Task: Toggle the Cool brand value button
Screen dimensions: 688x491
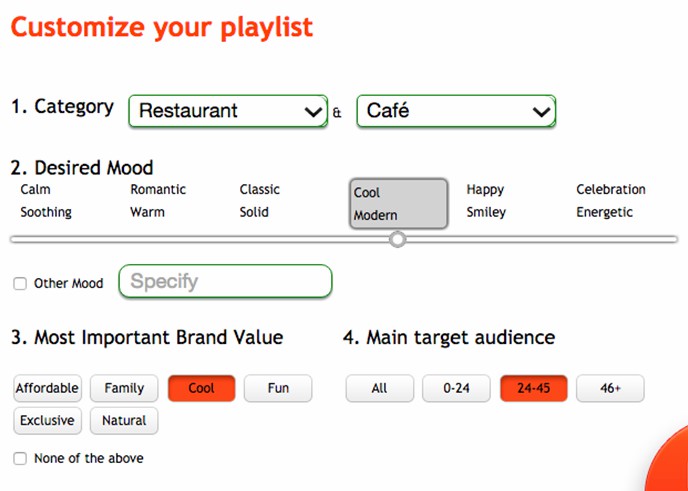Action: pos(201,388)
